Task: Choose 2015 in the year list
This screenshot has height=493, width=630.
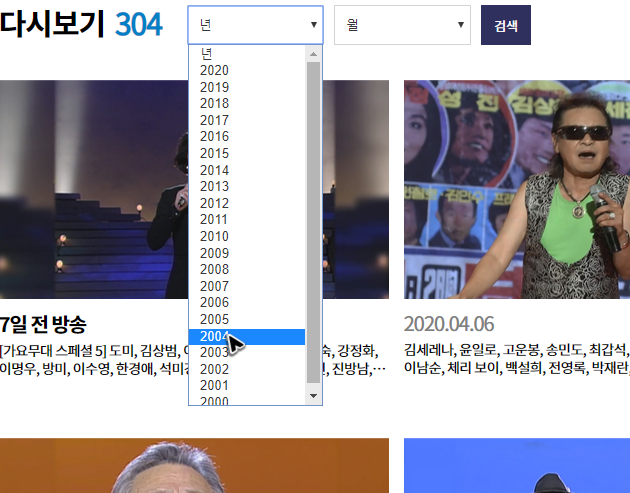Action: pos(247,153)
